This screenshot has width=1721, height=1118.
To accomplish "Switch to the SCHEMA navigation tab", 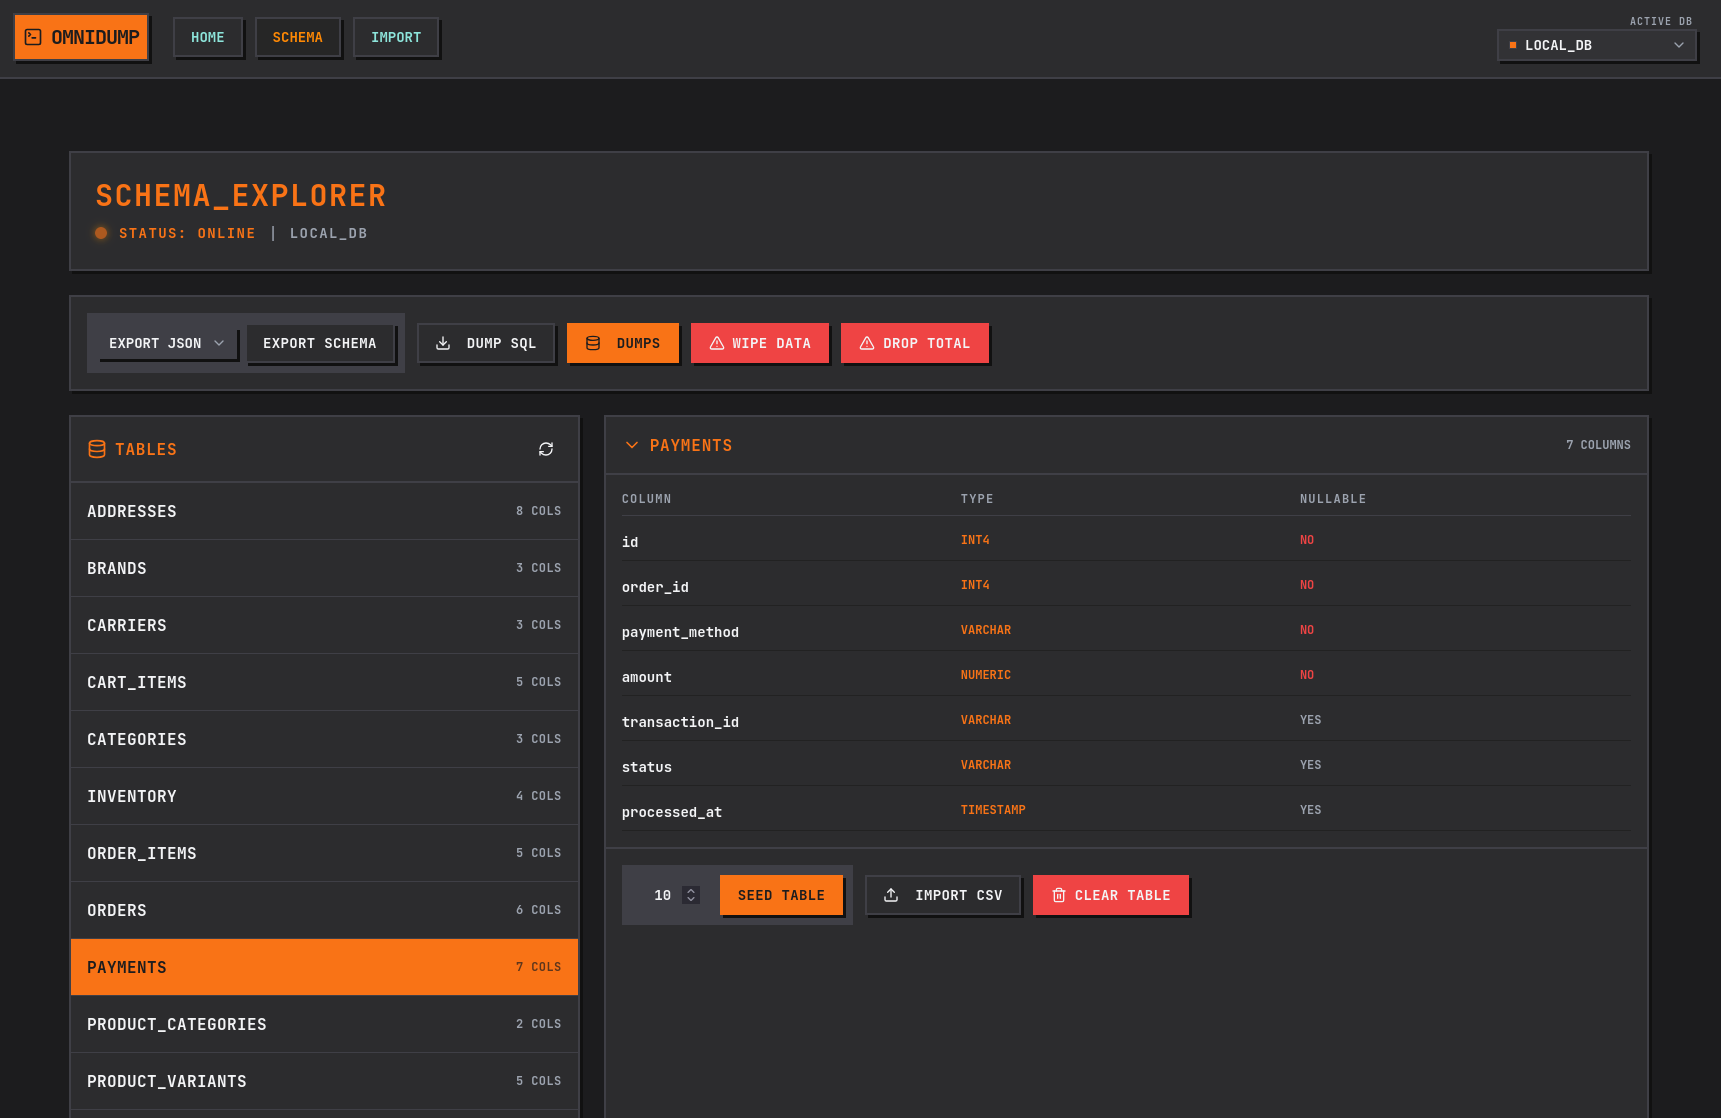I will (x=298, y=37).
